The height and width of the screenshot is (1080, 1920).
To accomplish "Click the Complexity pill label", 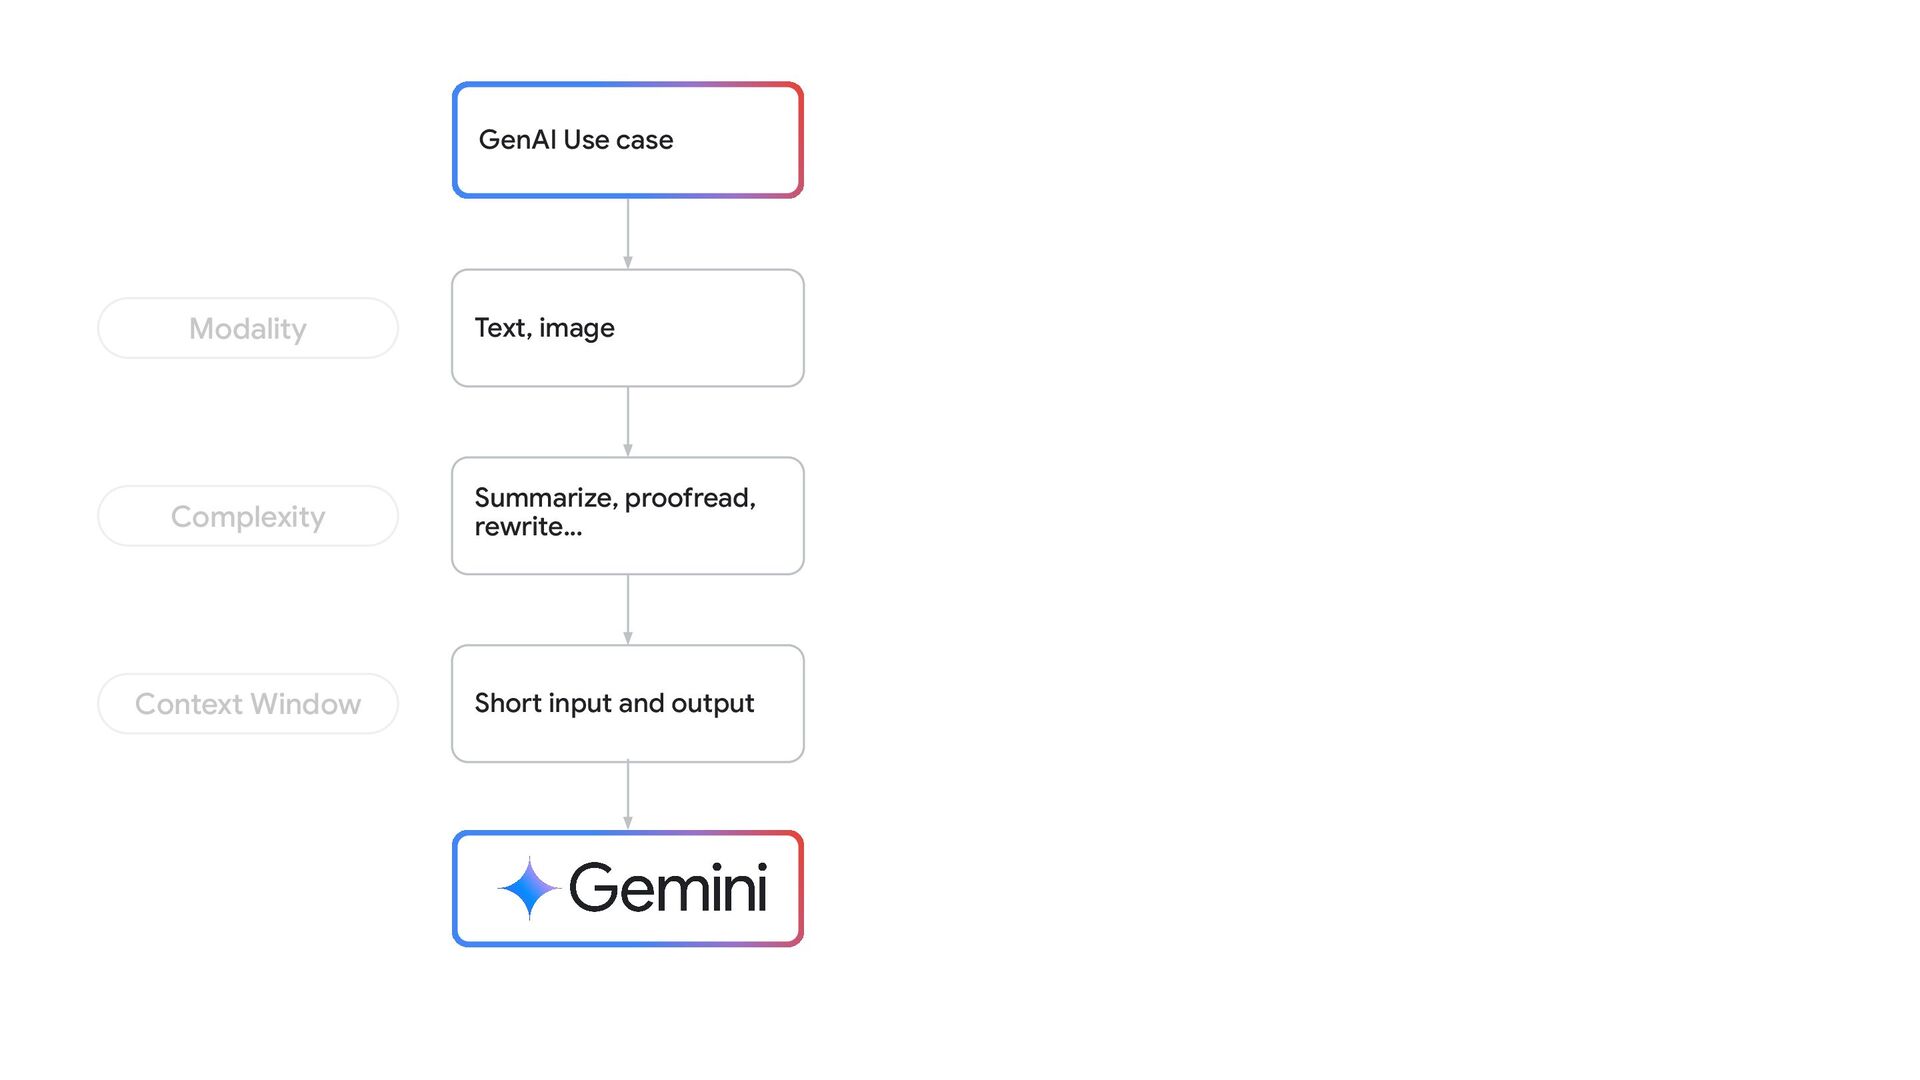I will point(248,516).
